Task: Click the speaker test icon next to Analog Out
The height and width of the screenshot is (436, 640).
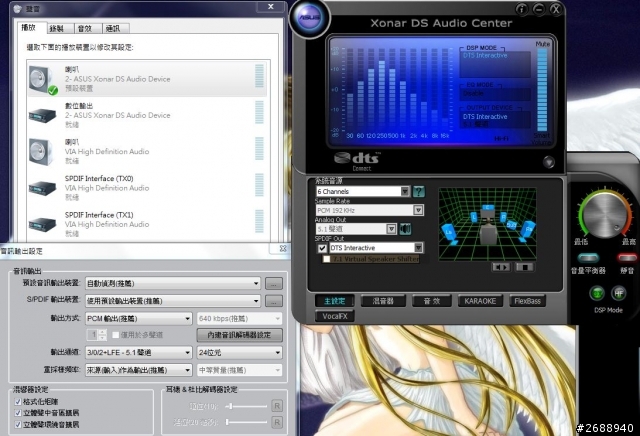Action: (x=405, y=229)
